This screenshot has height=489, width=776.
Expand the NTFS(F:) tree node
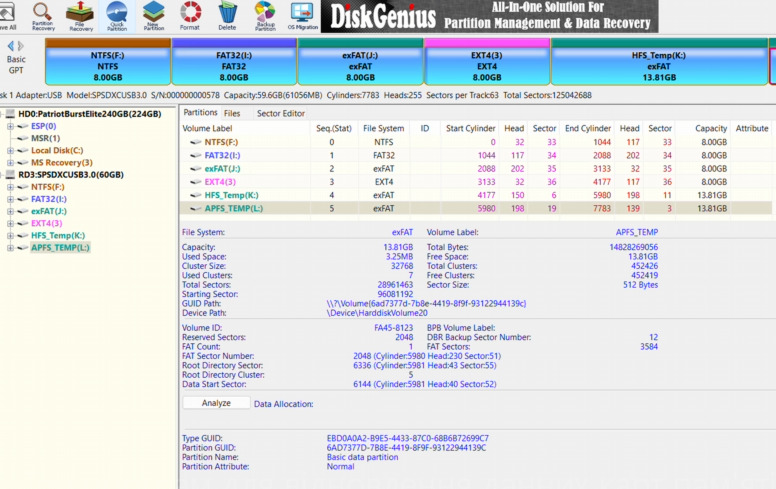point(10,187)
